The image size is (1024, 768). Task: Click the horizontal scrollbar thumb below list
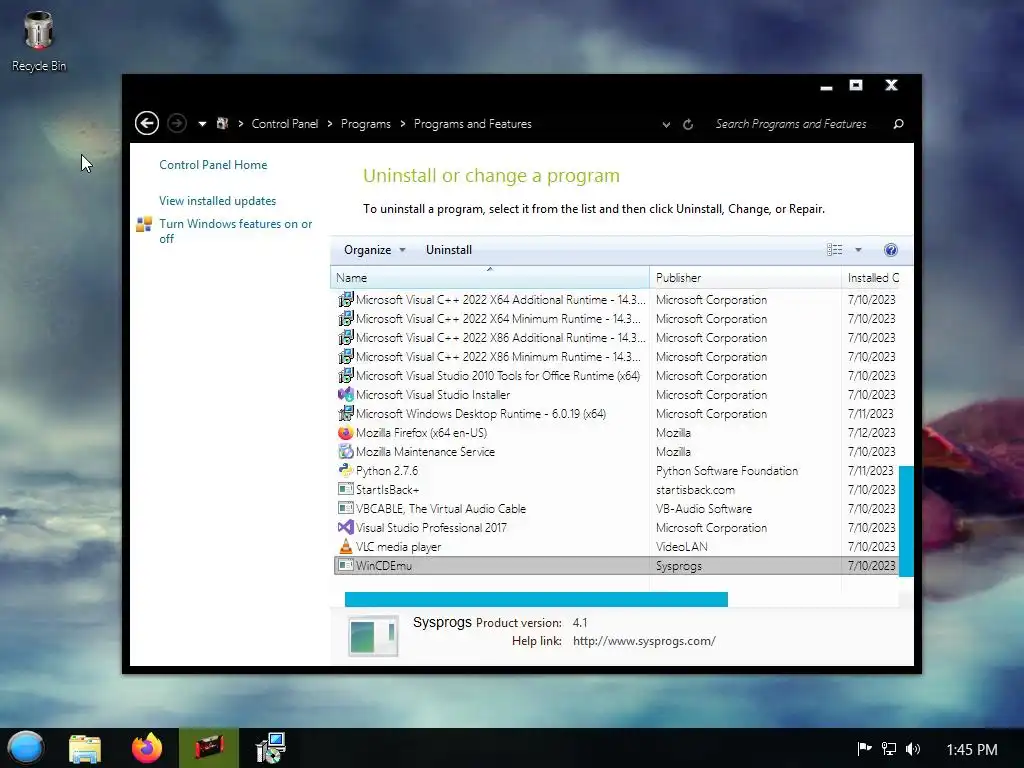click(x=536, y=600)
